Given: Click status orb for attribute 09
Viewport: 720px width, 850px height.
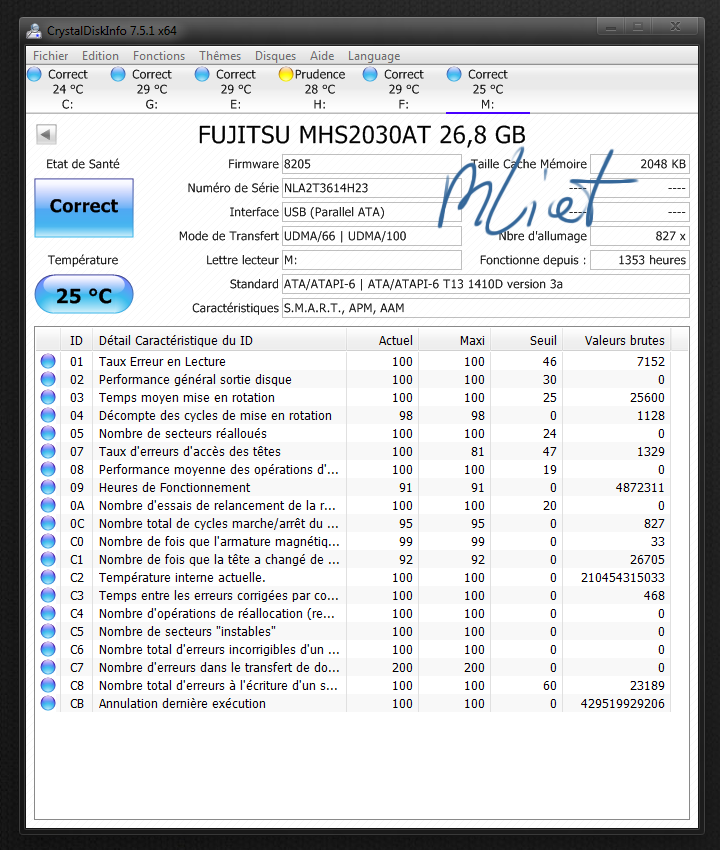Looking at the screenshot, I should click(x=48, y=487).
